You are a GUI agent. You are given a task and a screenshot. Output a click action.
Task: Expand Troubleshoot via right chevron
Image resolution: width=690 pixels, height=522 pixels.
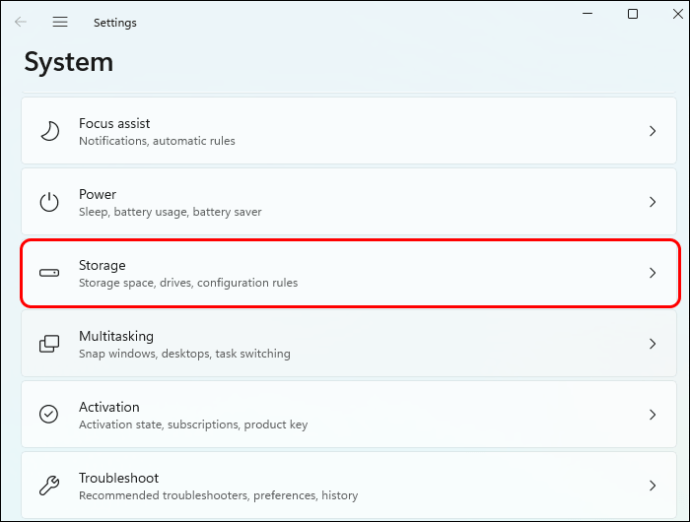[652, 485]
